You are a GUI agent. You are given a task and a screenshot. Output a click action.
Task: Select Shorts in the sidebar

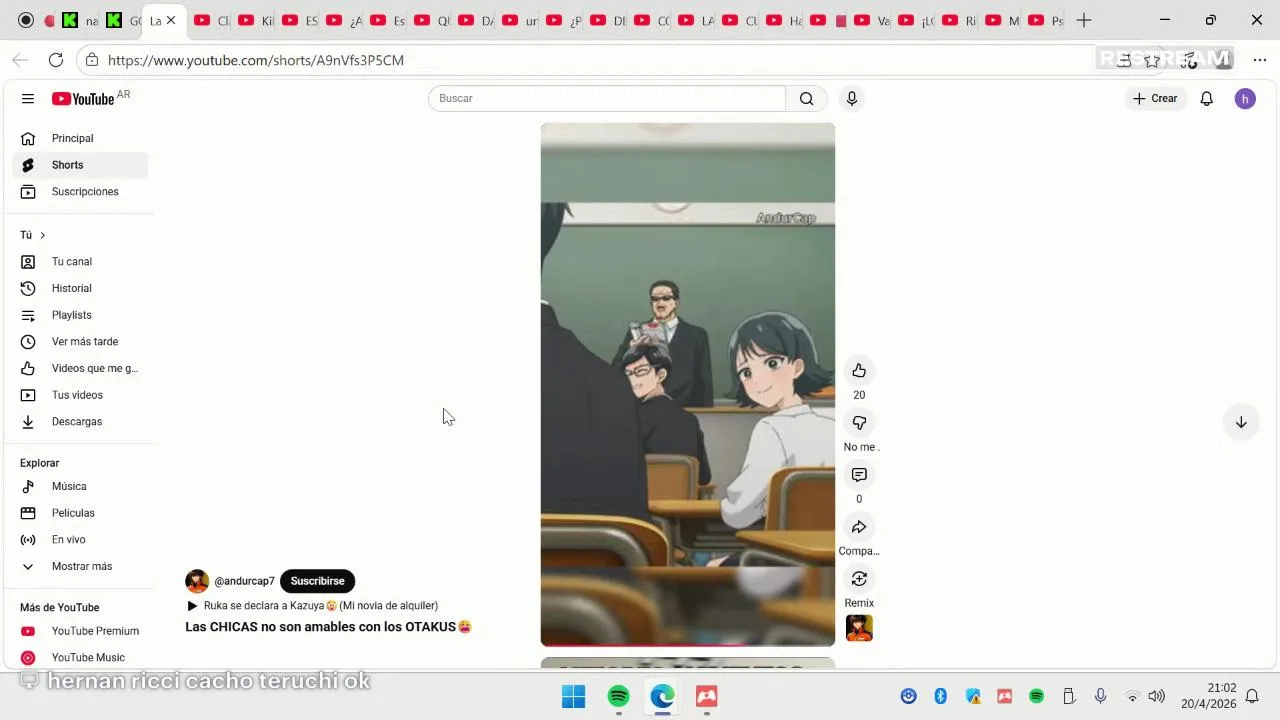[80, 165]
